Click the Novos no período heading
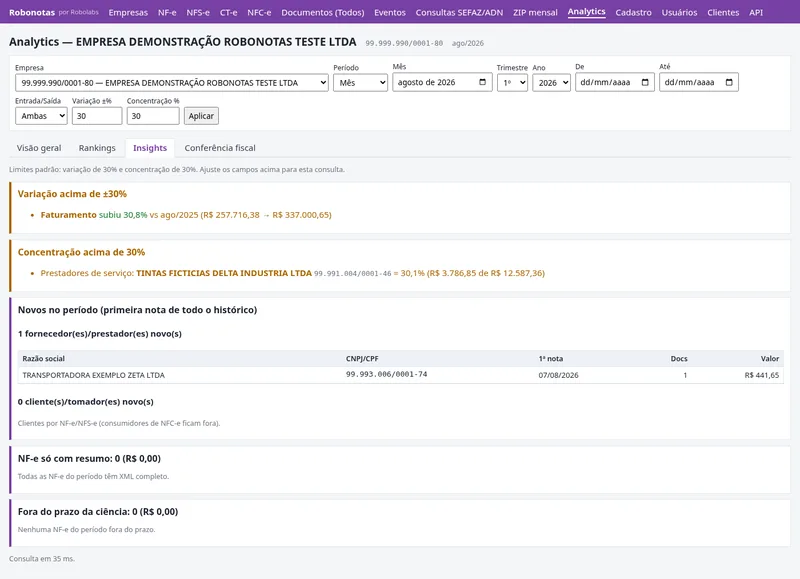The image size is (800, 579). (137, 310)
